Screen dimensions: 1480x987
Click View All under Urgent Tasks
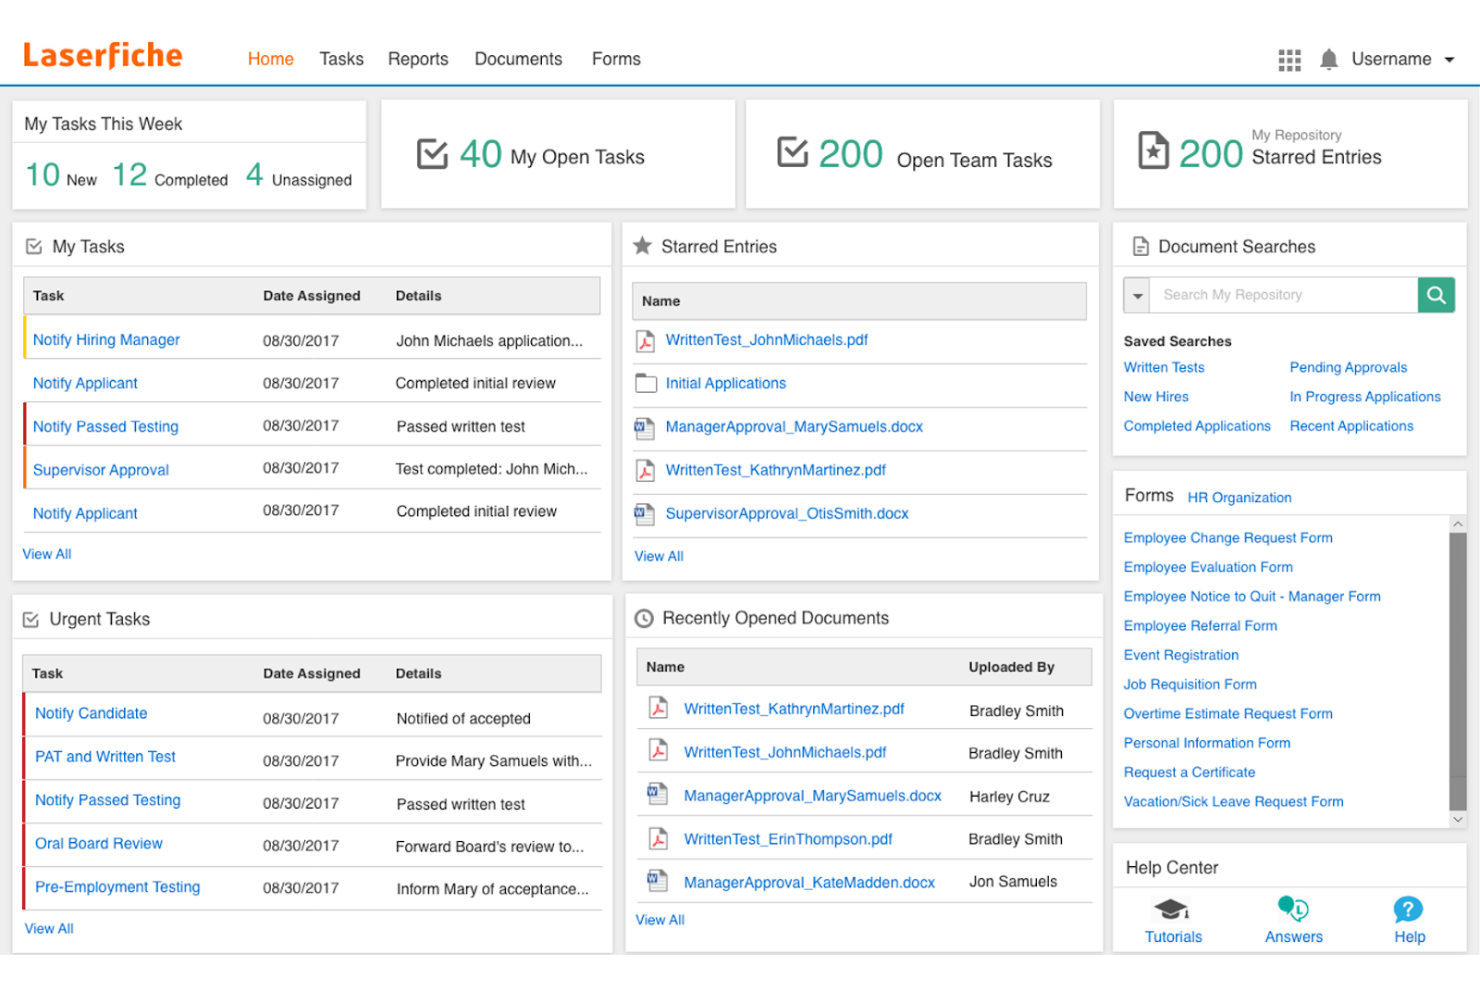pos(49,929)
